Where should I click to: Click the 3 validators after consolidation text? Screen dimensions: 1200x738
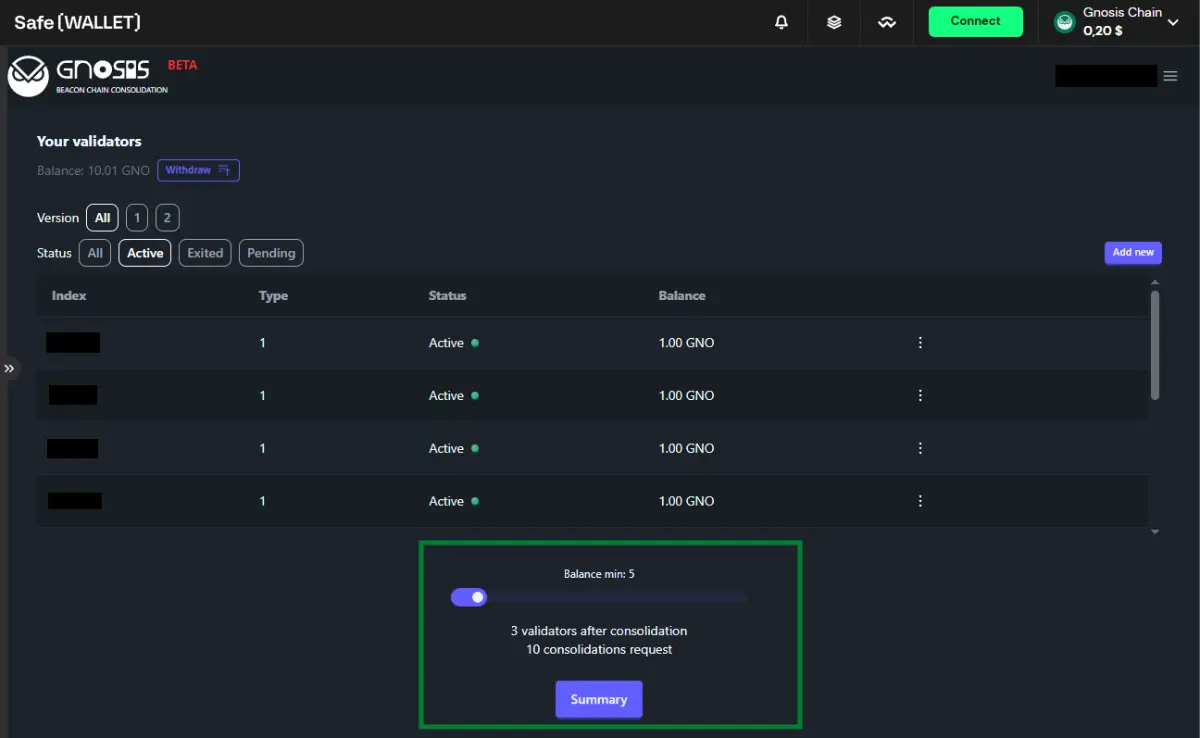click(599, 631)
